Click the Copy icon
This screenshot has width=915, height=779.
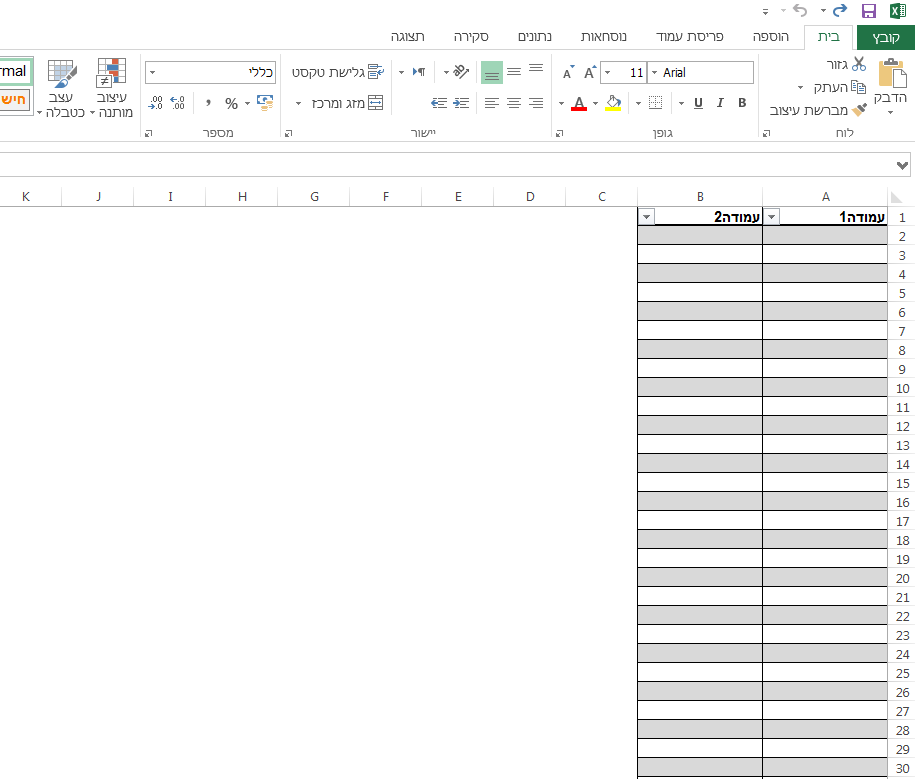pos(858,87)
